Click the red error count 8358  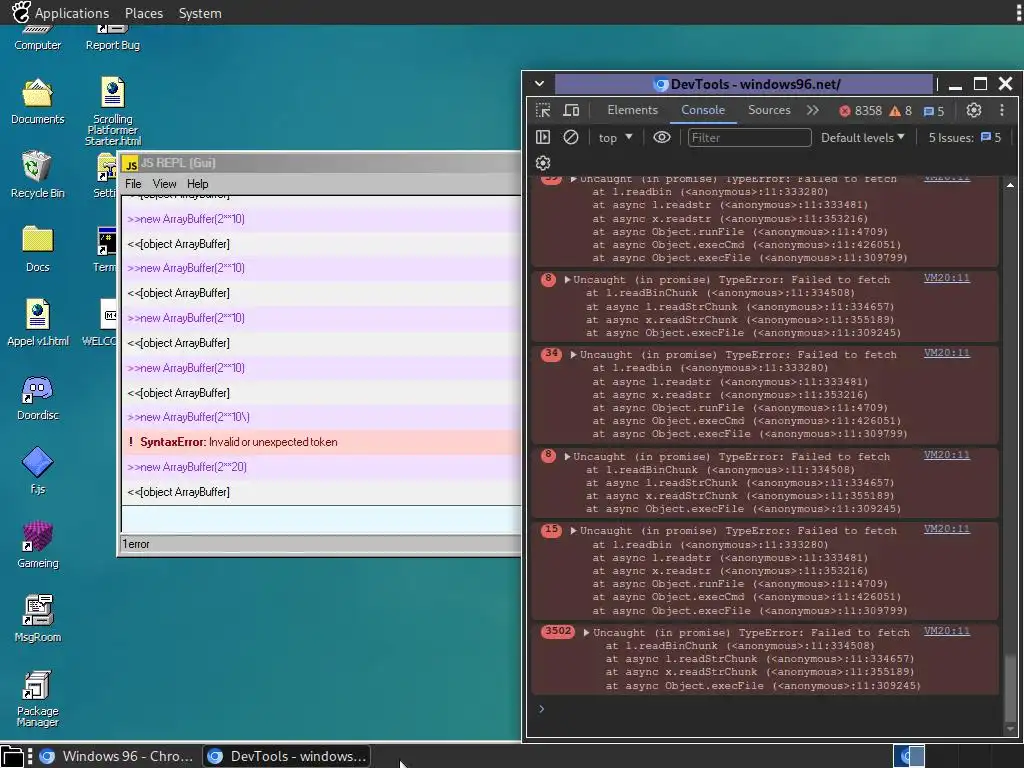[860, 111]
